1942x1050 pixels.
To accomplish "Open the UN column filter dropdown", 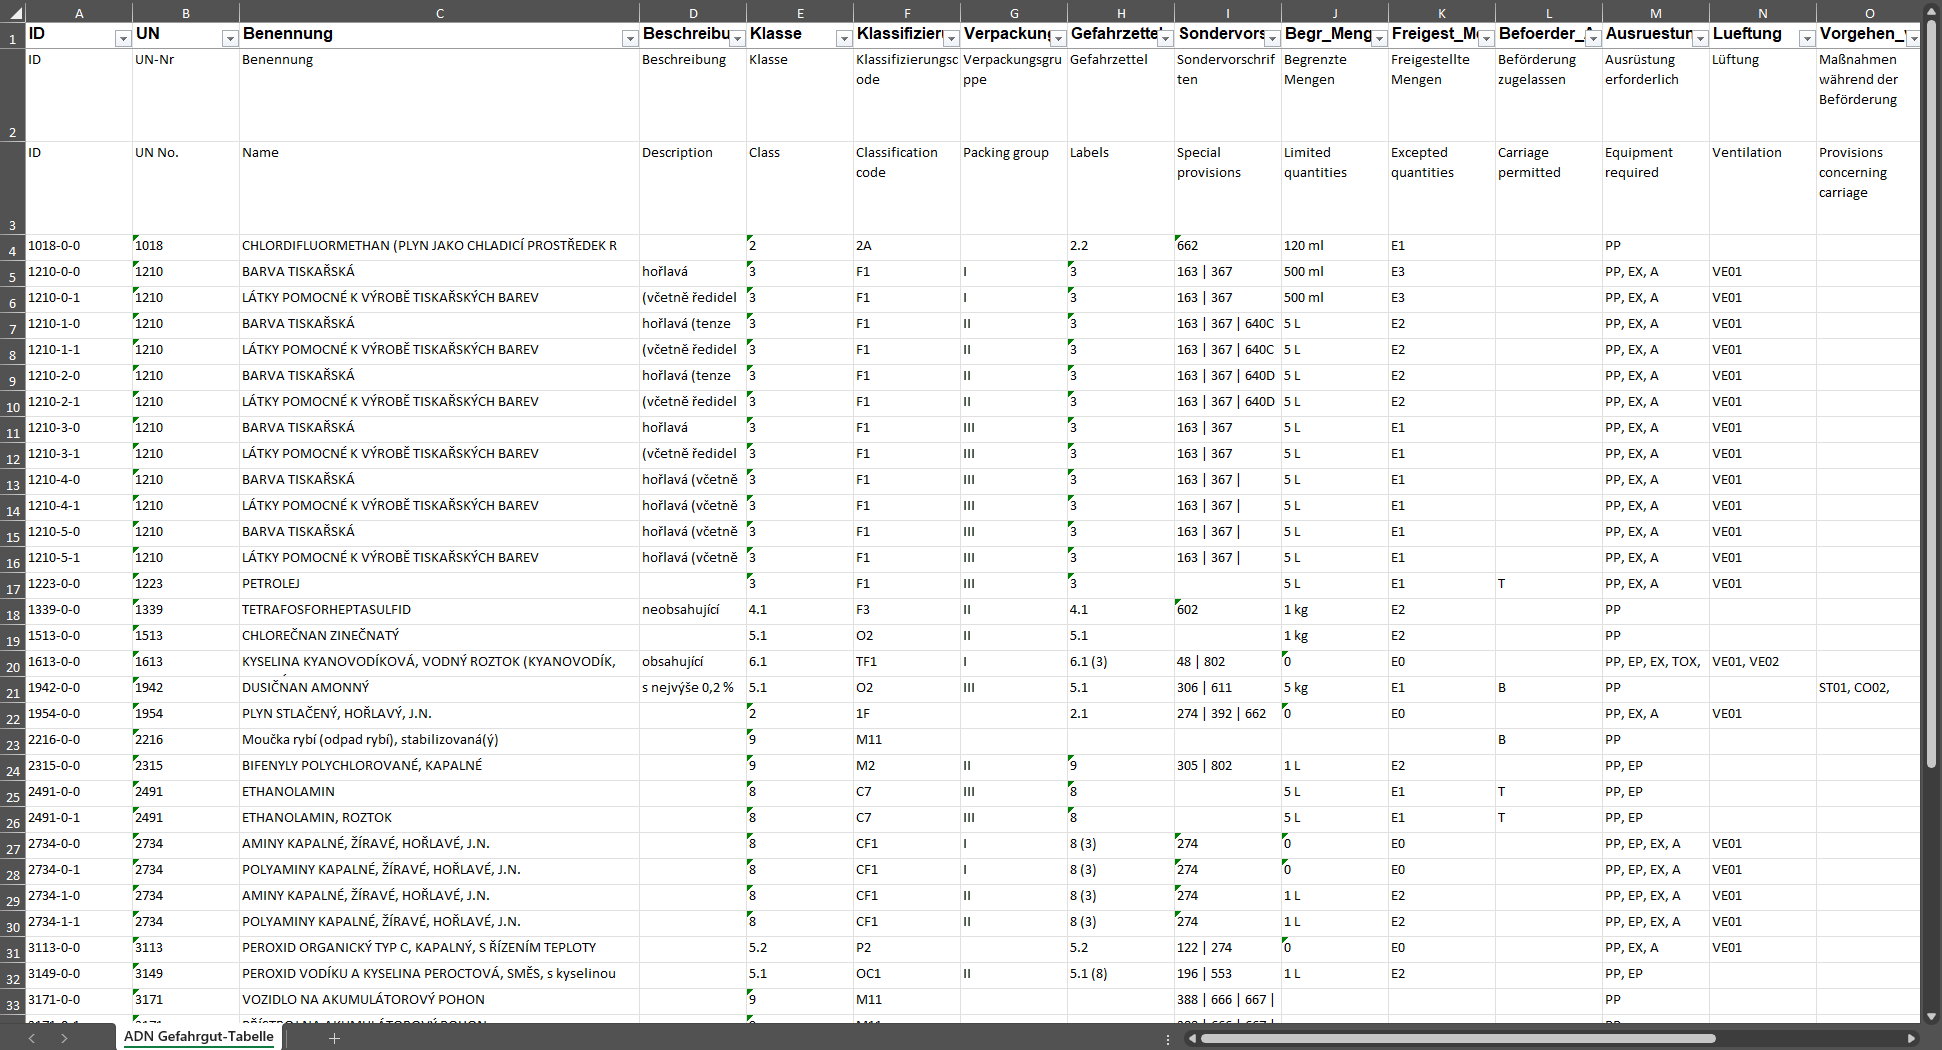I will point(229,38).
